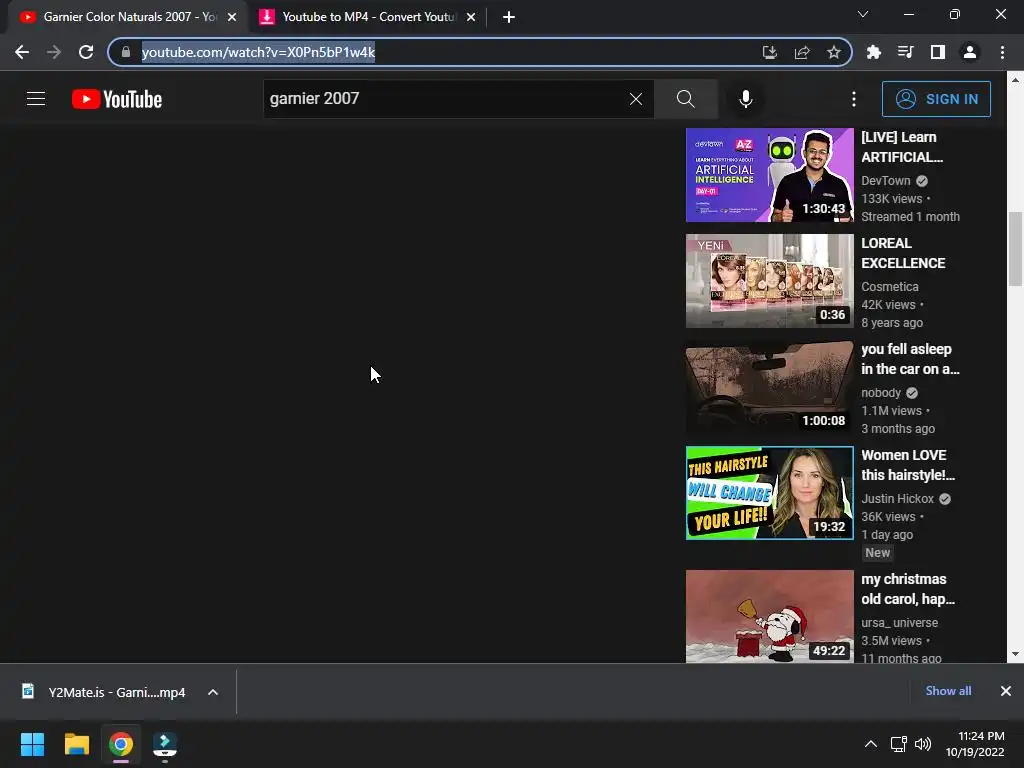Click the page scrollbar thumb
This screenshot has height=768, width=1024.
pos(1015,249)
